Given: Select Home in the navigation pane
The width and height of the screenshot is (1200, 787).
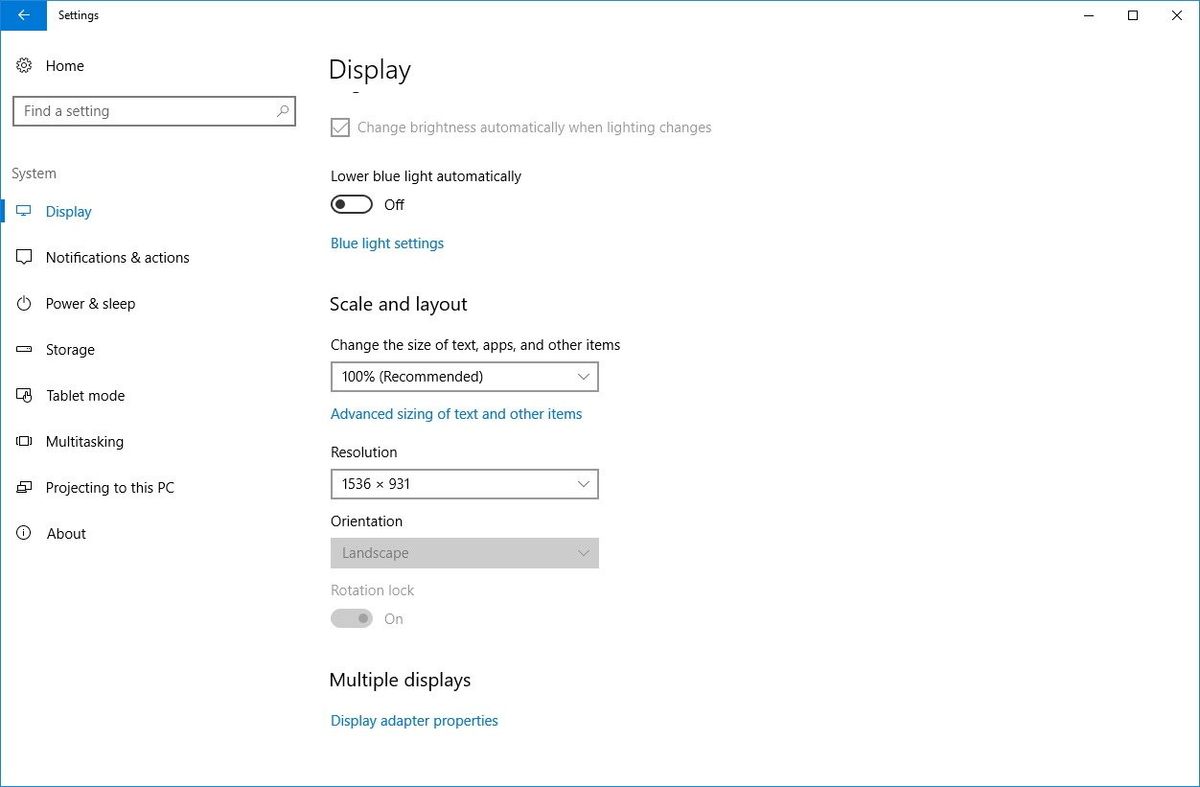Looking at the screenshot, I should [64, 65].
